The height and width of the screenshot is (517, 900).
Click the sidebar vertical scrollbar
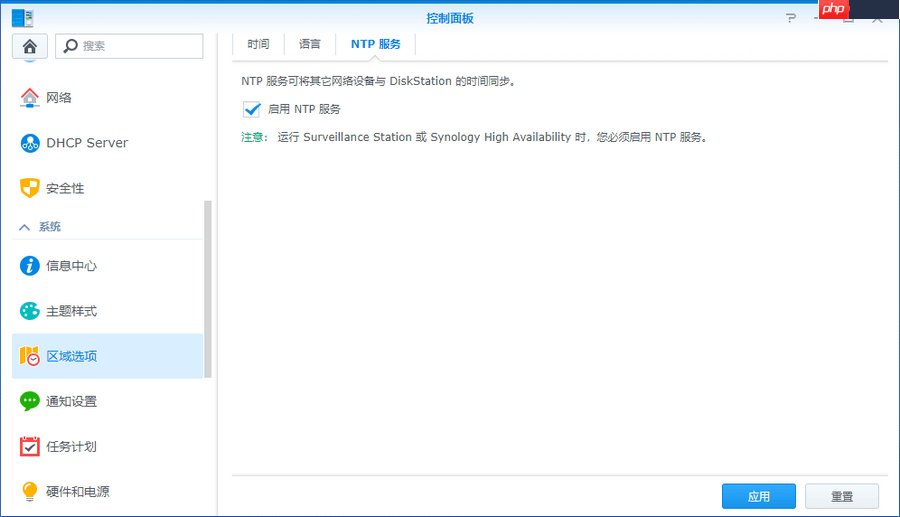pyautogui.click(x=208, y=289)
